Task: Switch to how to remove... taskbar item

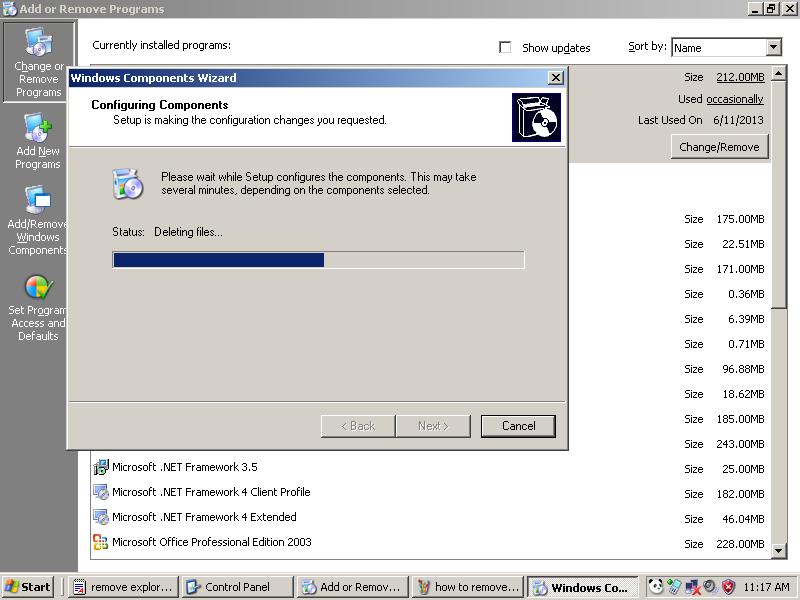Action: point(468,587)
